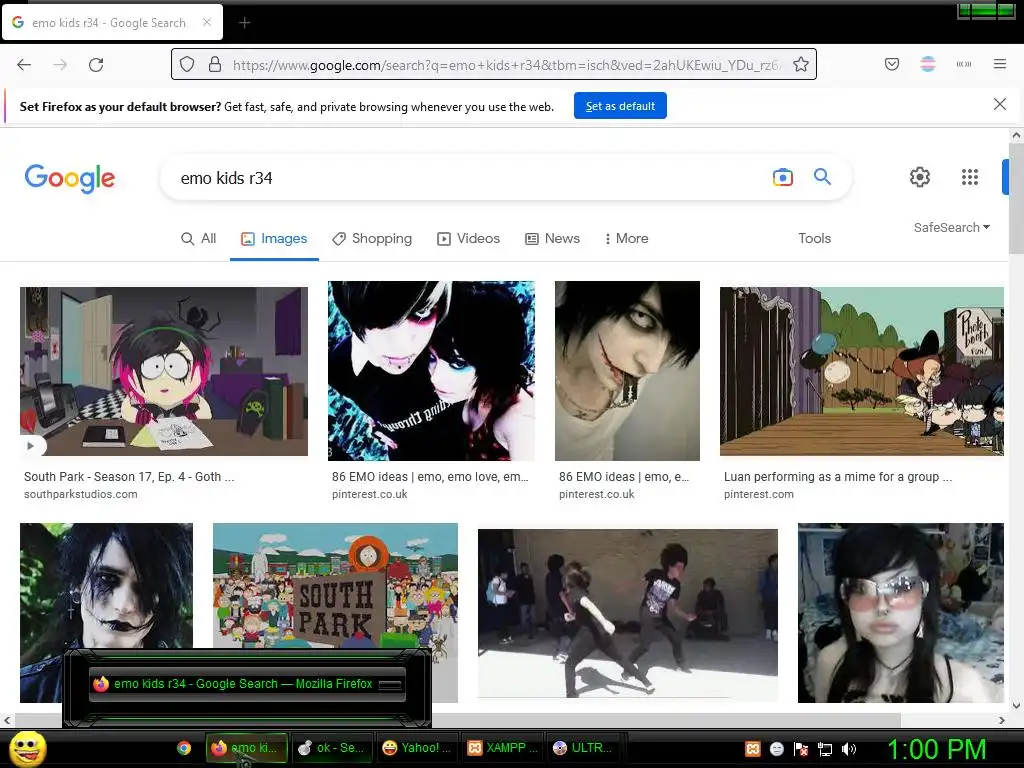Open the Firefox account avatar icon
Viewport: 1024px width, 768px height.
pos(927,64)
